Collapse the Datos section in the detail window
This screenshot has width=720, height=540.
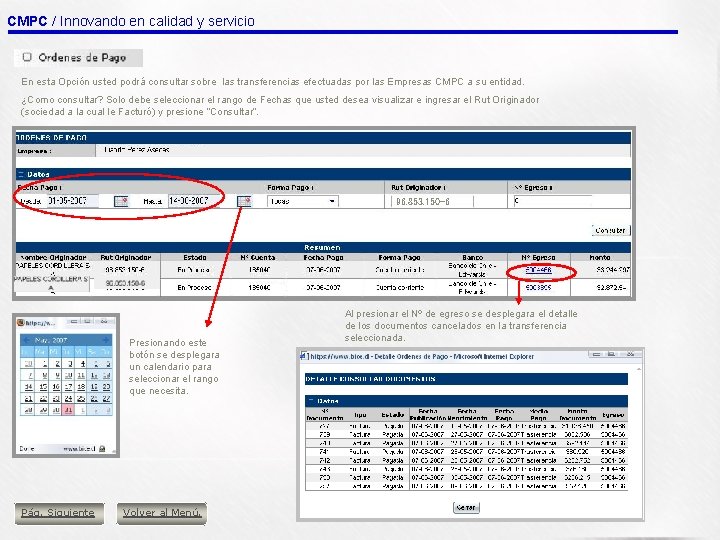(310, 401)
